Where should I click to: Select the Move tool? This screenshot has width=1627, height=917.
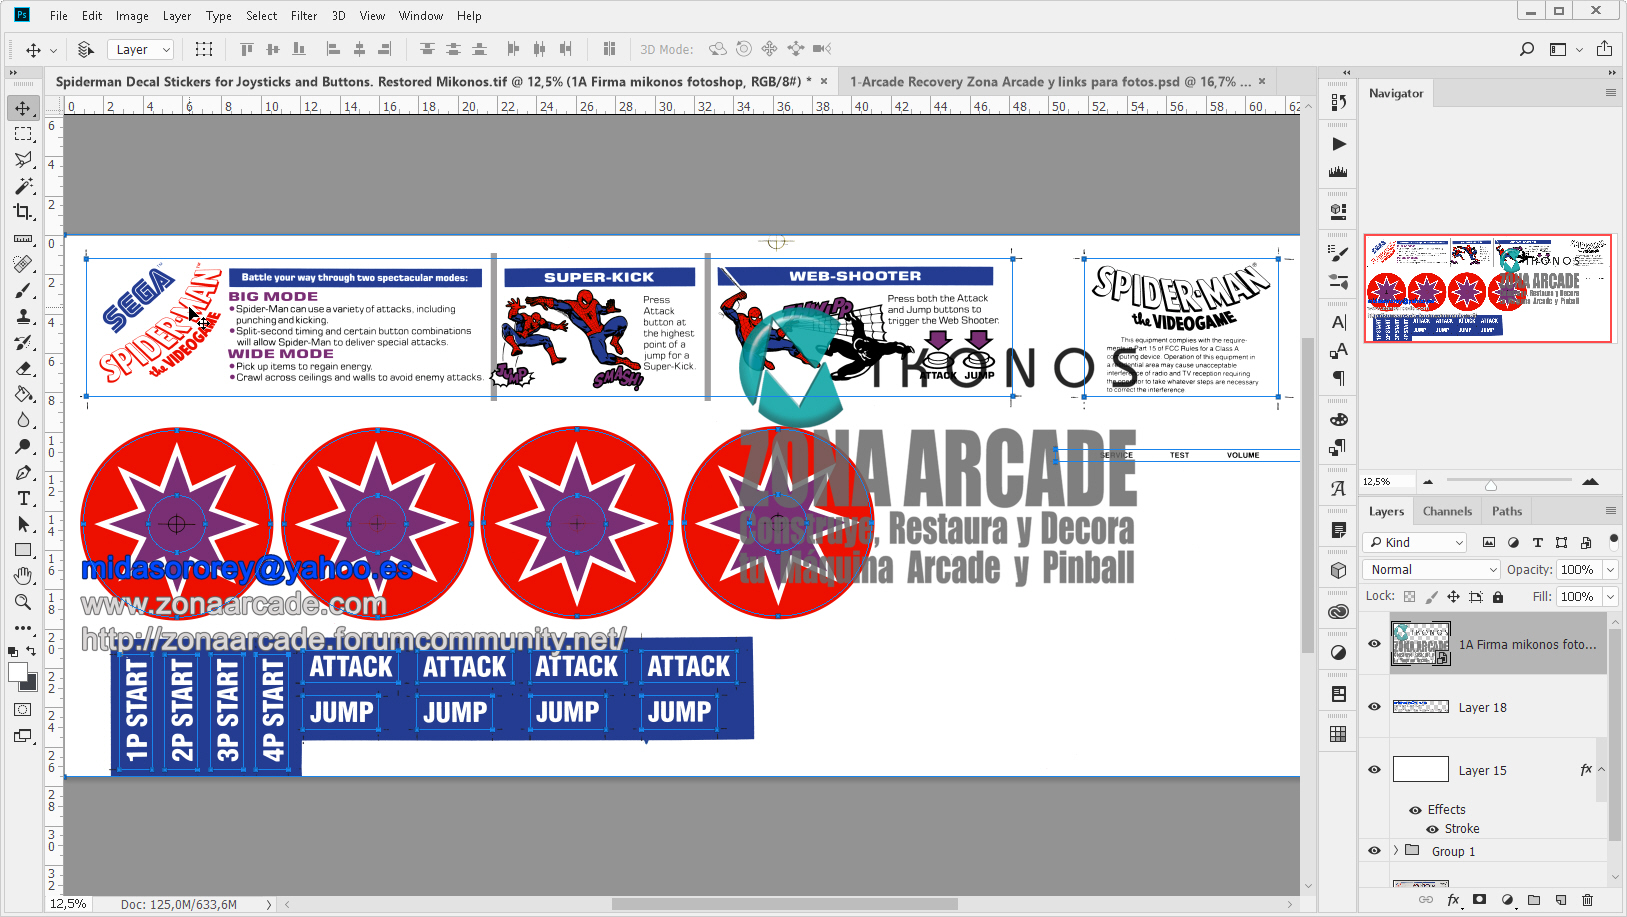(23, 108)
